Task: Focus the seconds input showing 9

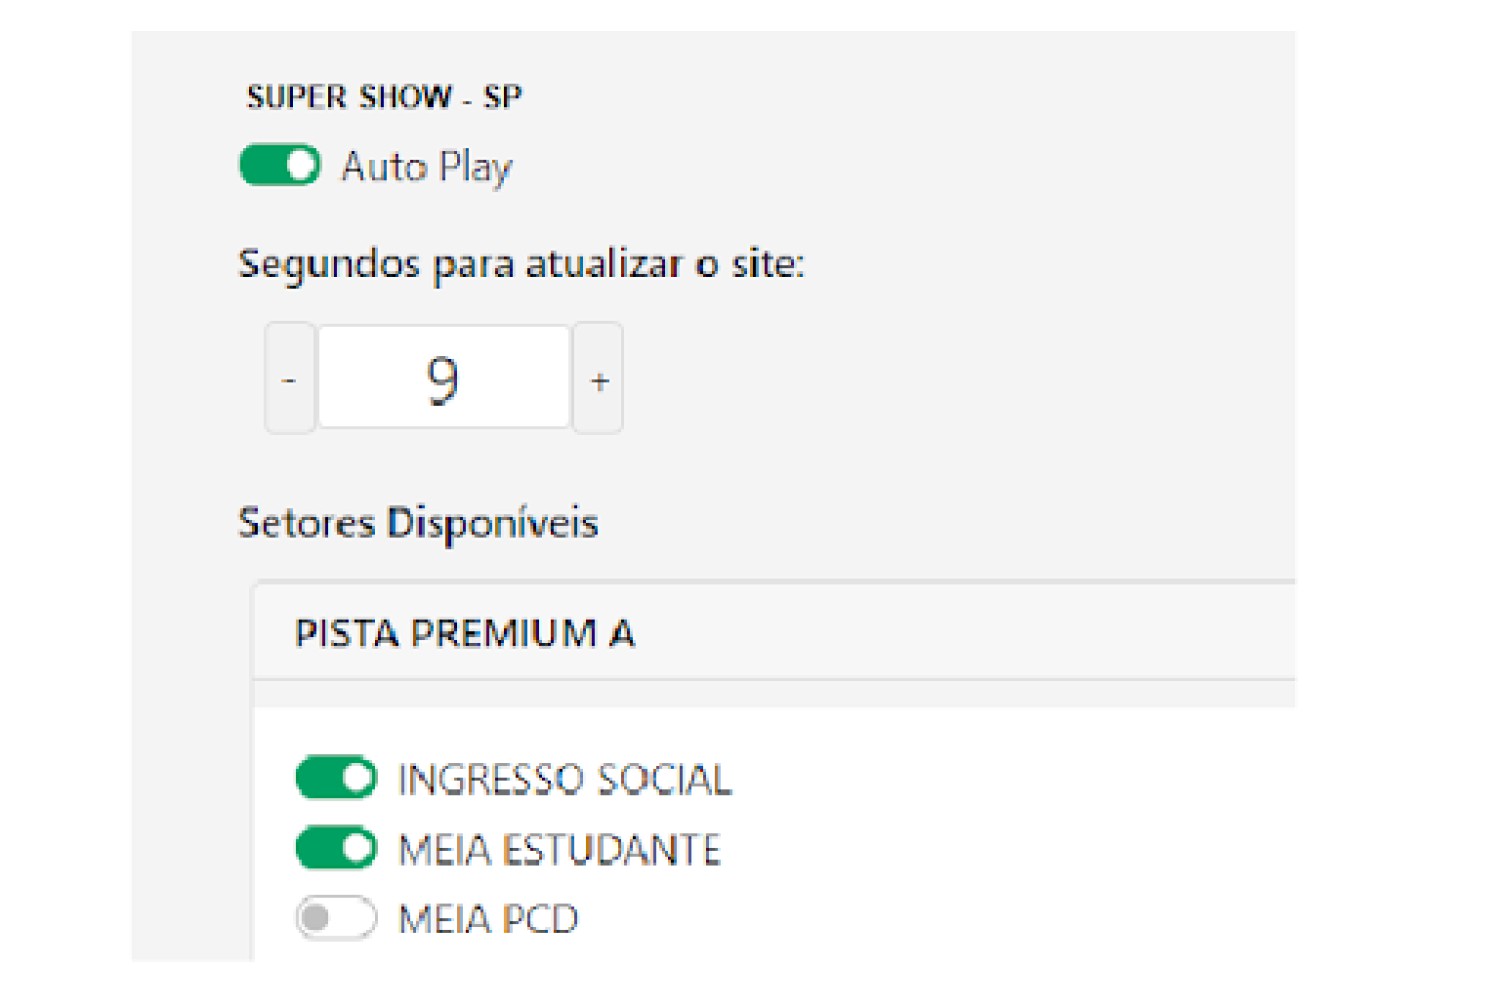Action: tap(444, 378)
